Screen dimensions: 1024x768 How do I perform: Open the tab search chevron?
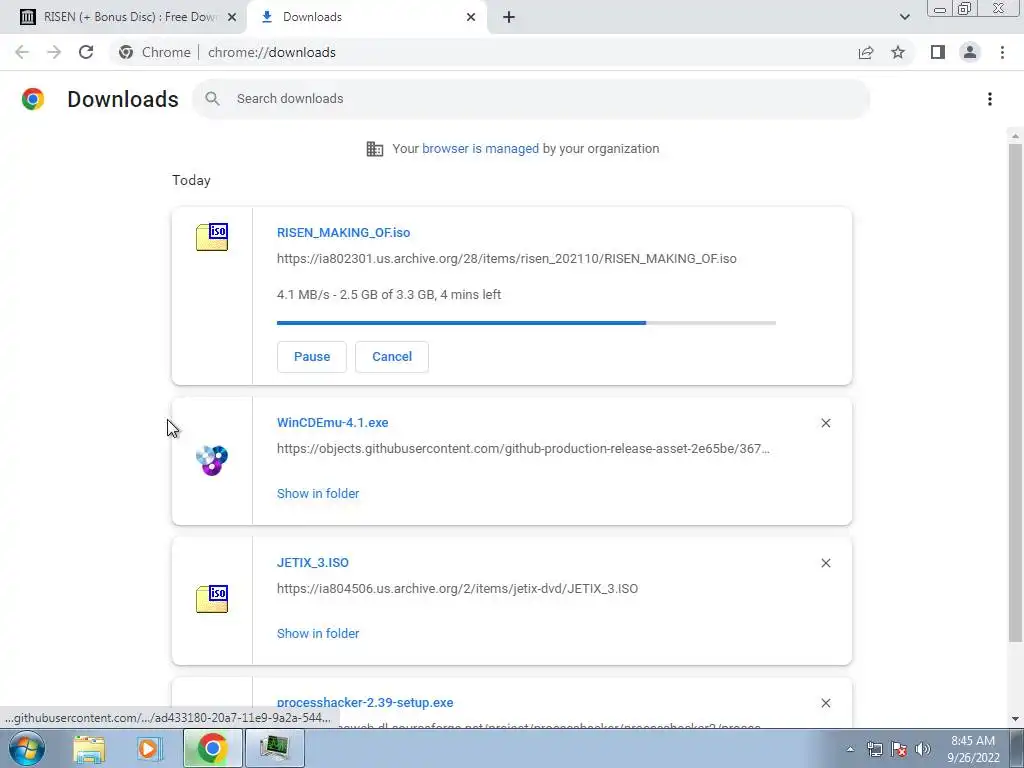click(x=904, y=17)
